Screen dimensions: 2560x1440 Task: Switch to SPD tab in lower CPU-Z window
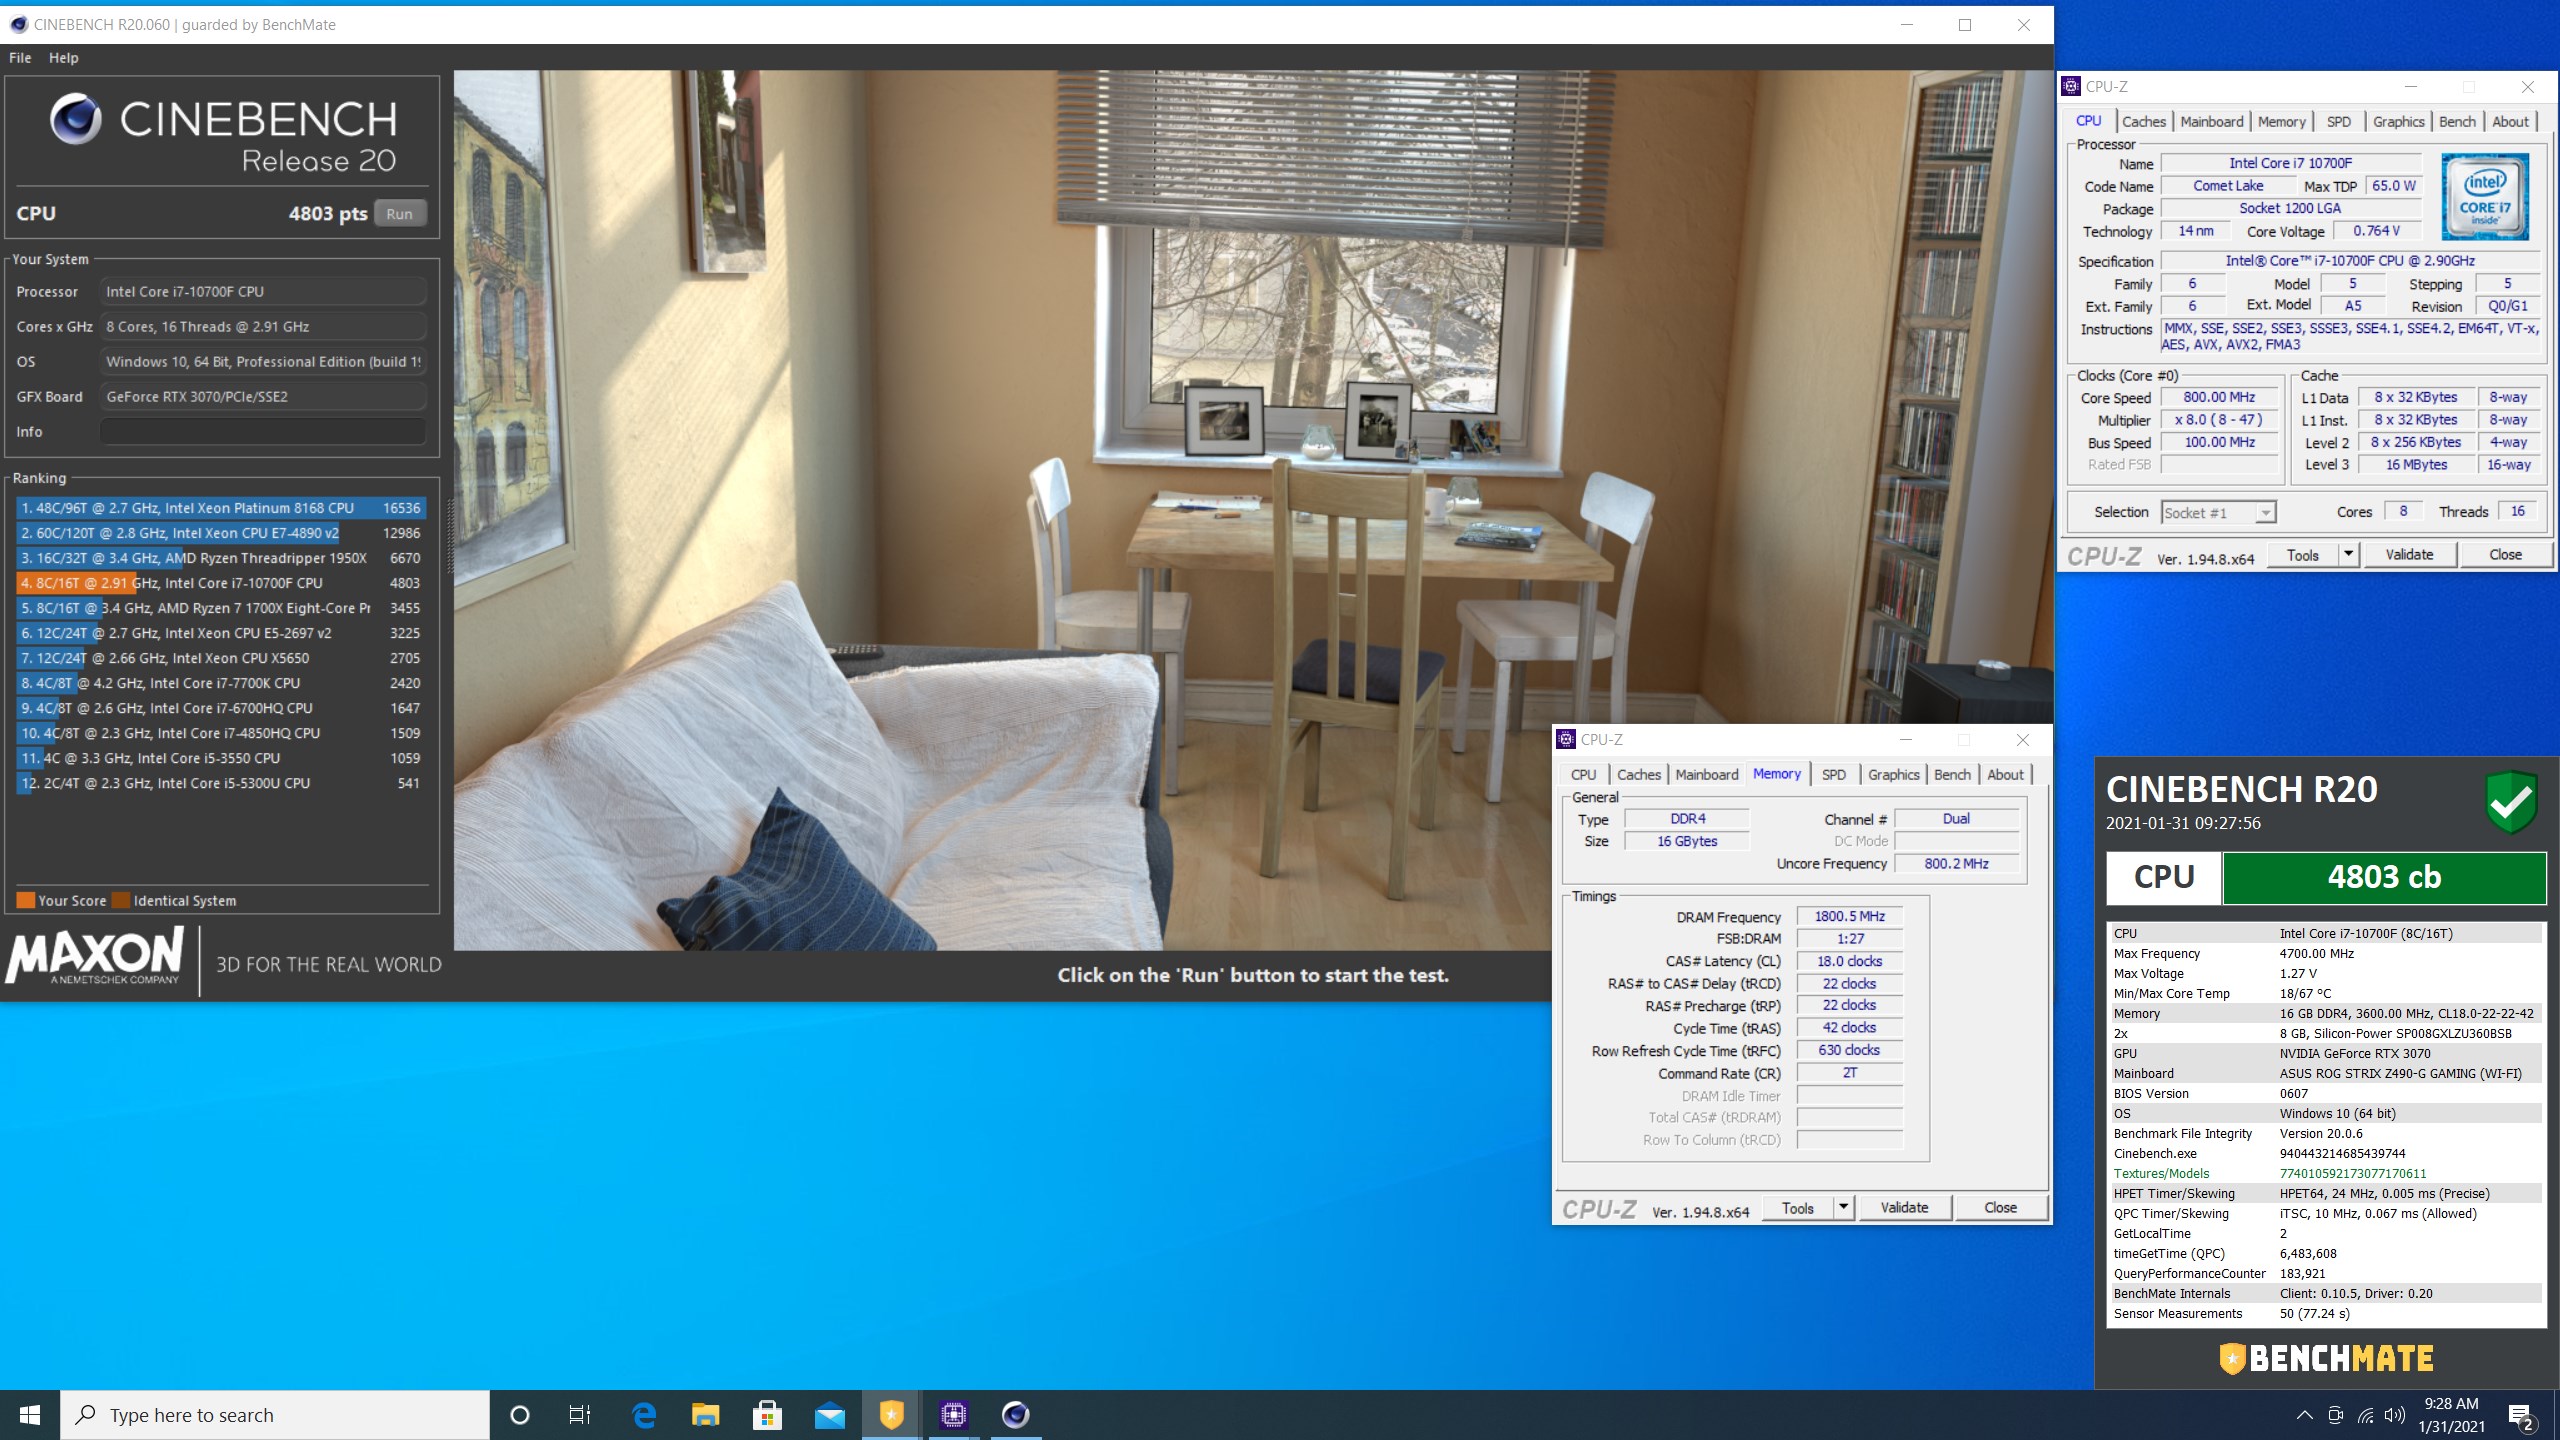(1834, 775)
